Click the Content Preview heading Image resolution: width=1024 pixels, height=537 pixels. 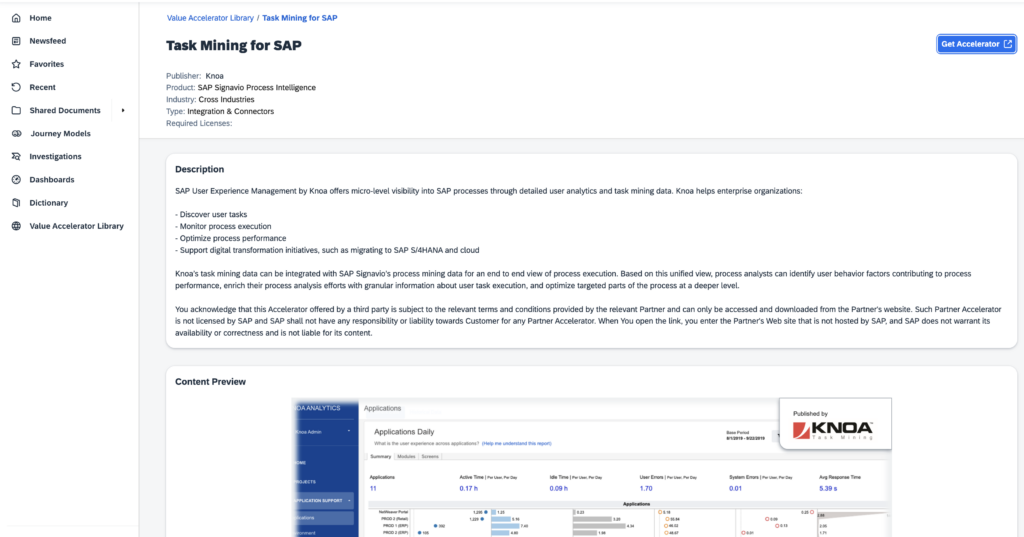point(210,382)
